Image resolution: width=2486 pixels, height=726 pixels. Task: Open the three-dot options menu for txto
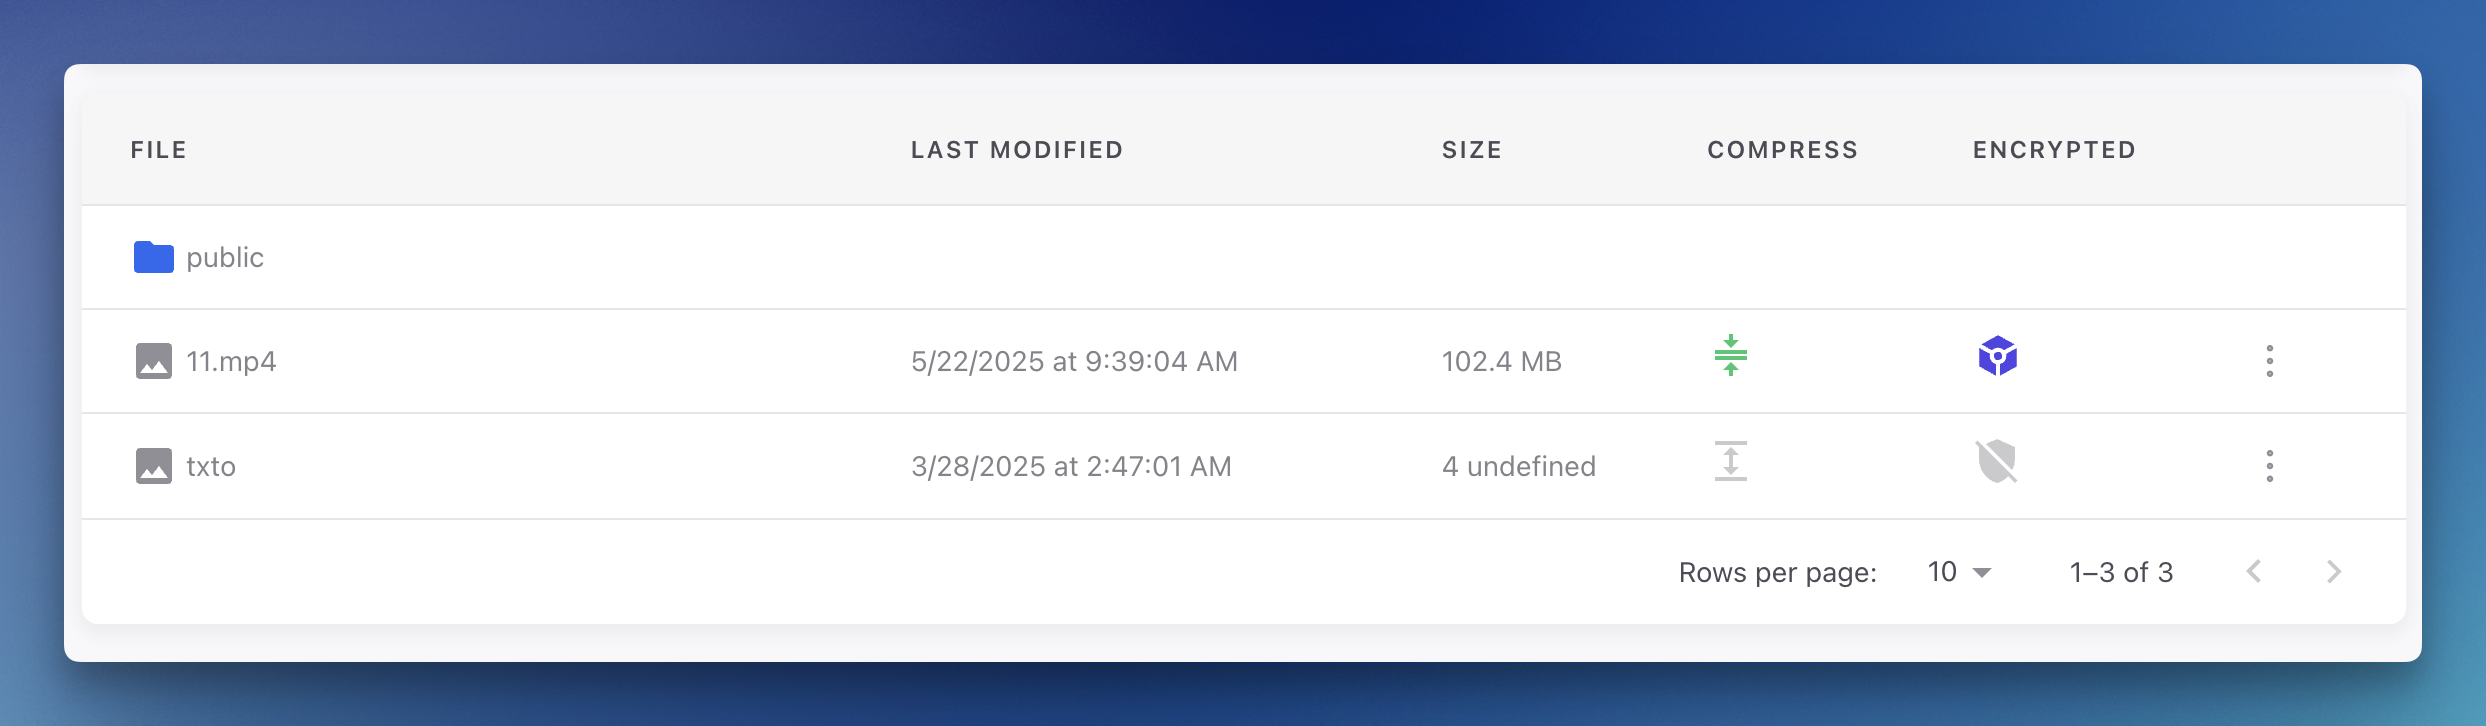point(2269,466)
